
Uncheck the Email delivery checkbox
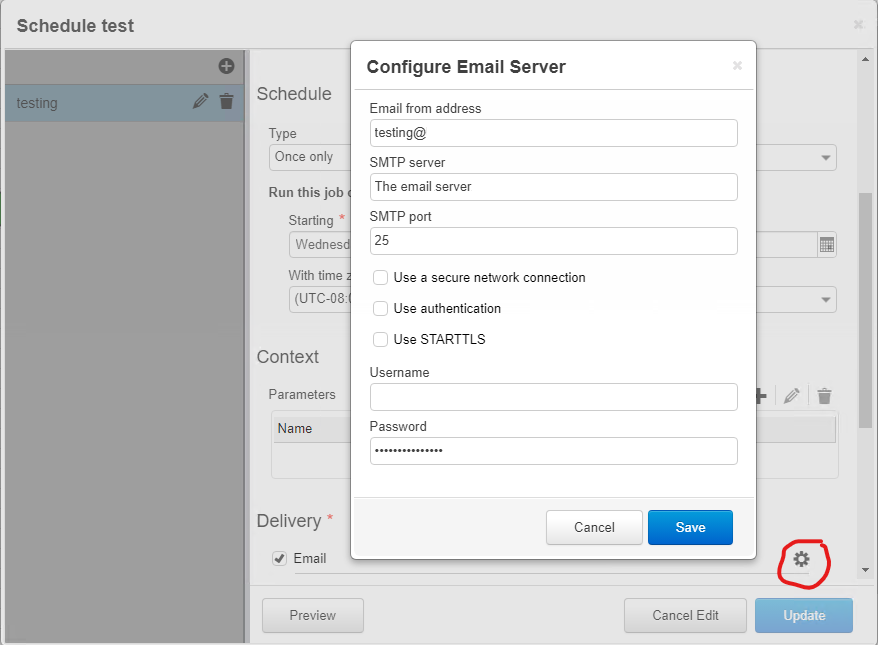click(x=280, y=559)
